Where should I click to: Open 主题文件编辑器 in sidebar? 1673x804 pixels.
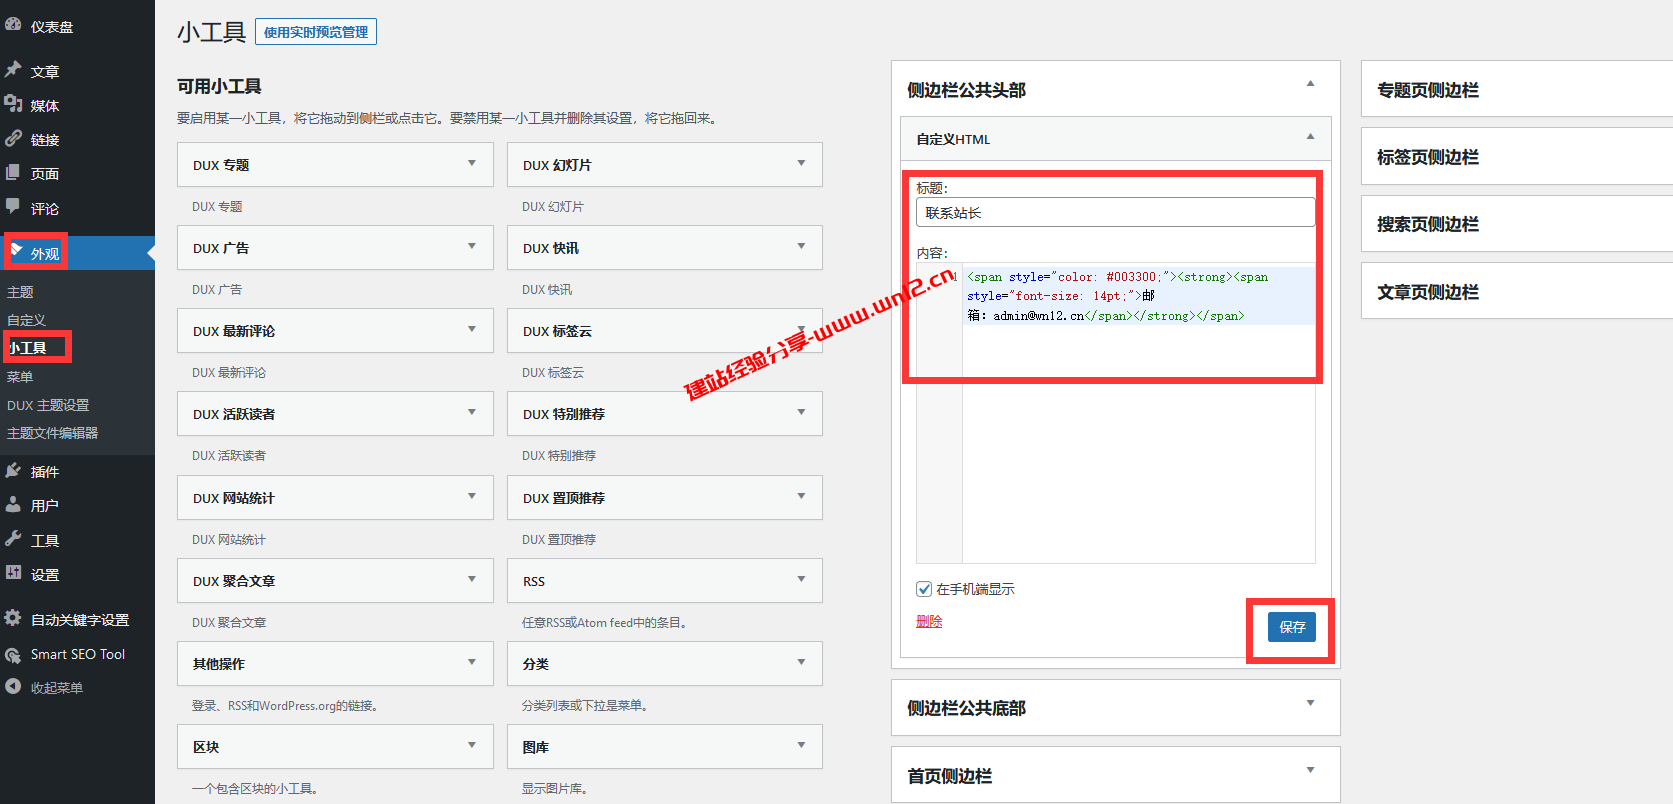pyautogui.click(x=52, y=433)
